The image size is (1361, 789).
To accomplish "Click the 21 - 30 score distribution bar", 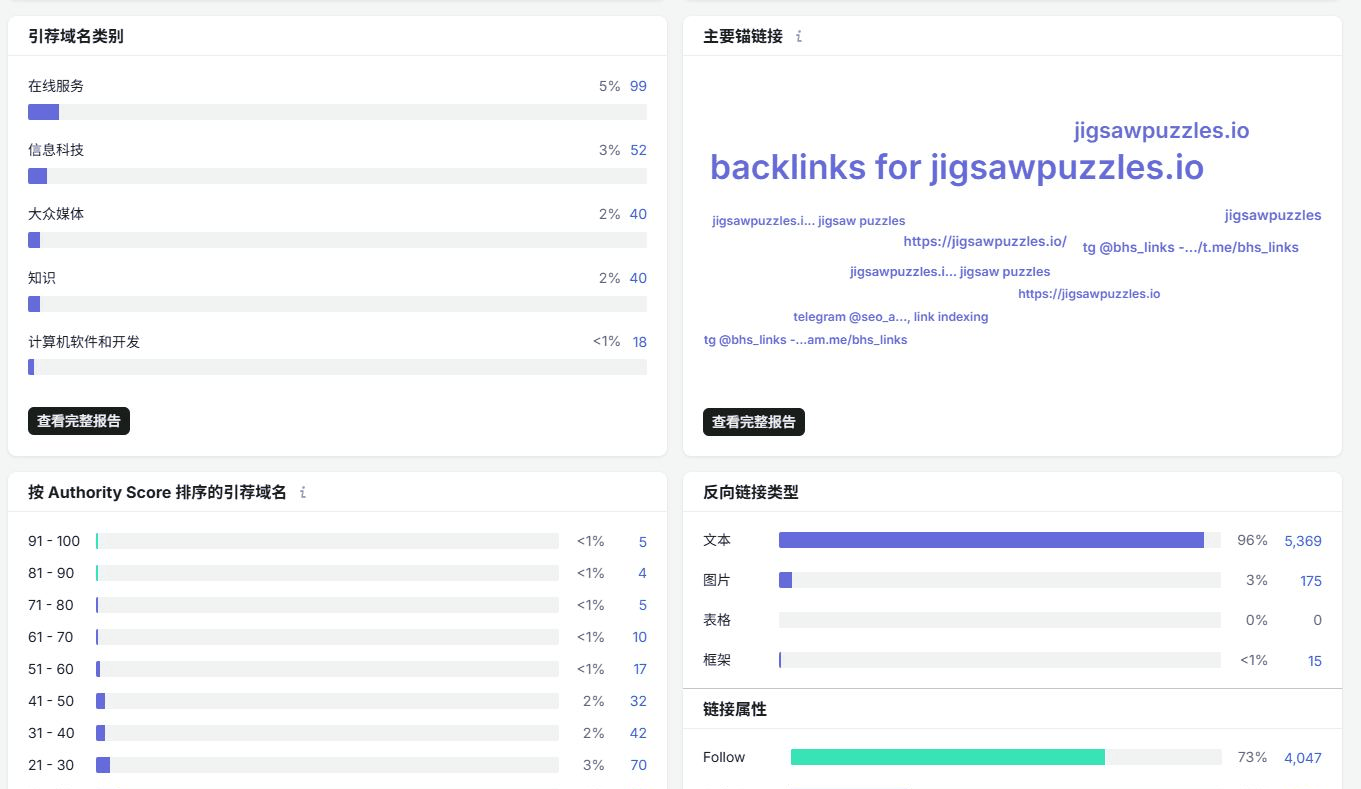I will tap(327, 765).
